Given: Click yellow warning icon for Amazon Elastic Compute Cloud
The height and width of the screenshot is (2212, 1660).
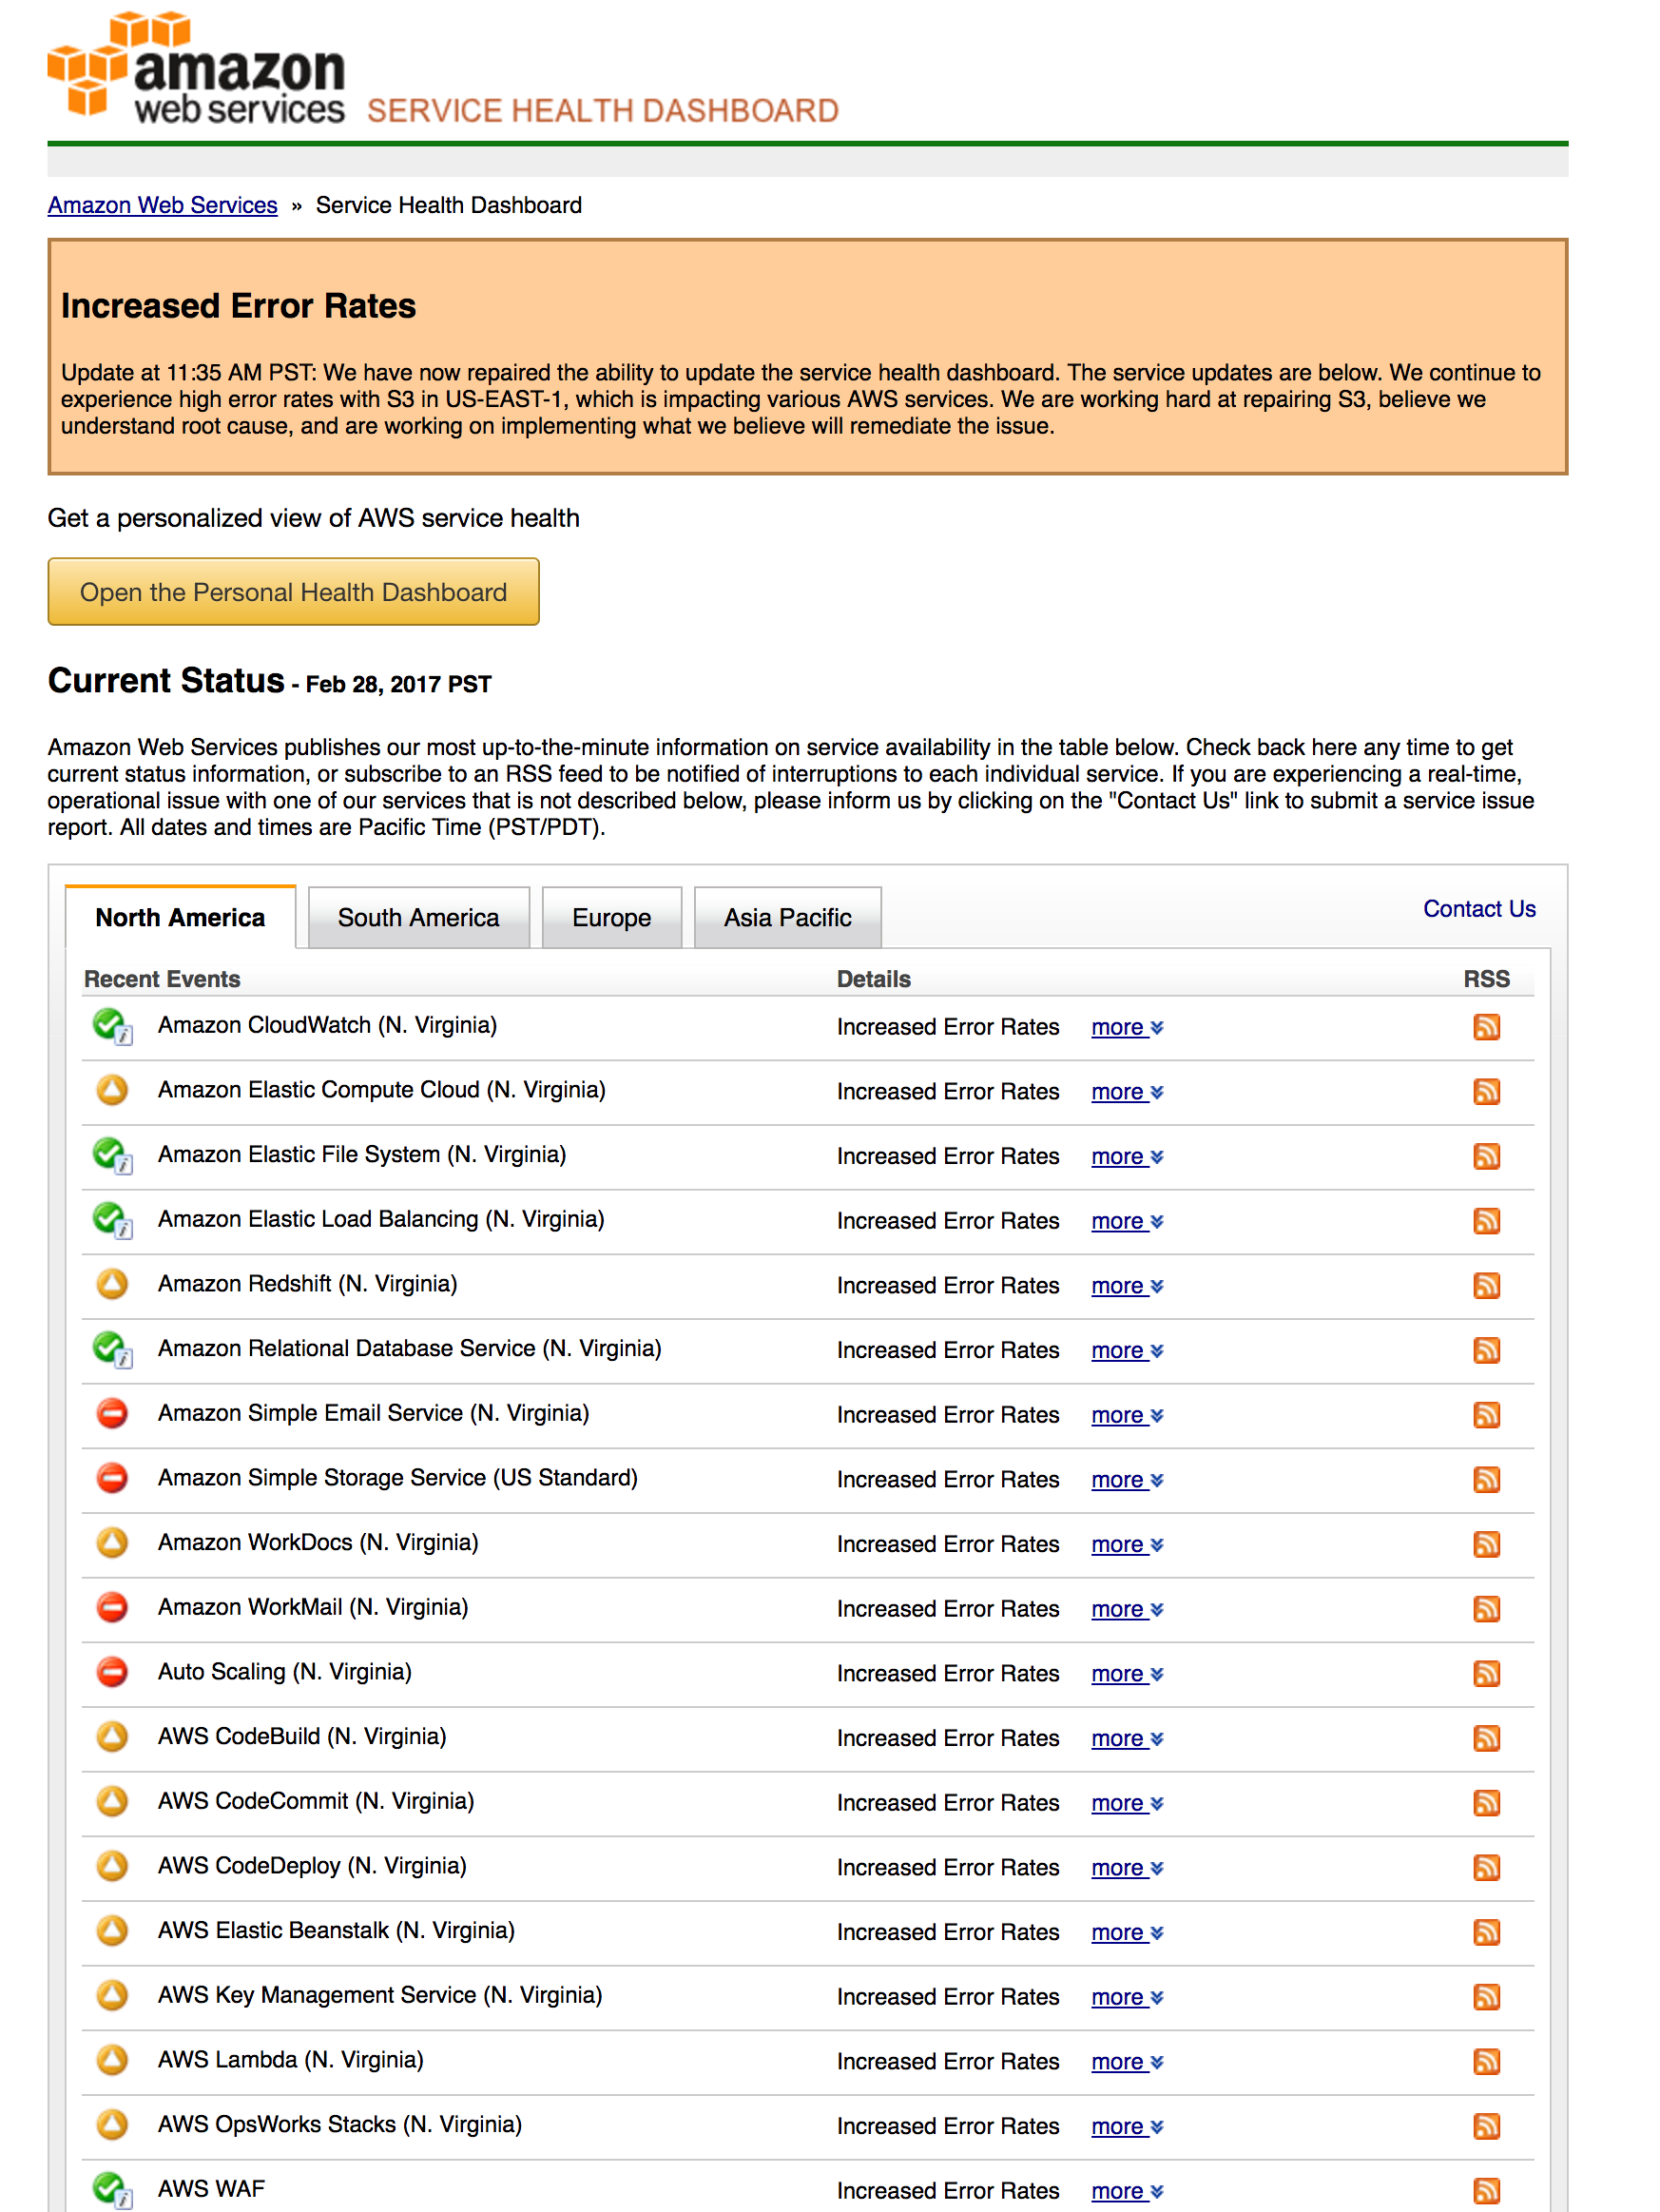Looking at the screenshot, I should click(x=112, y=1089).
